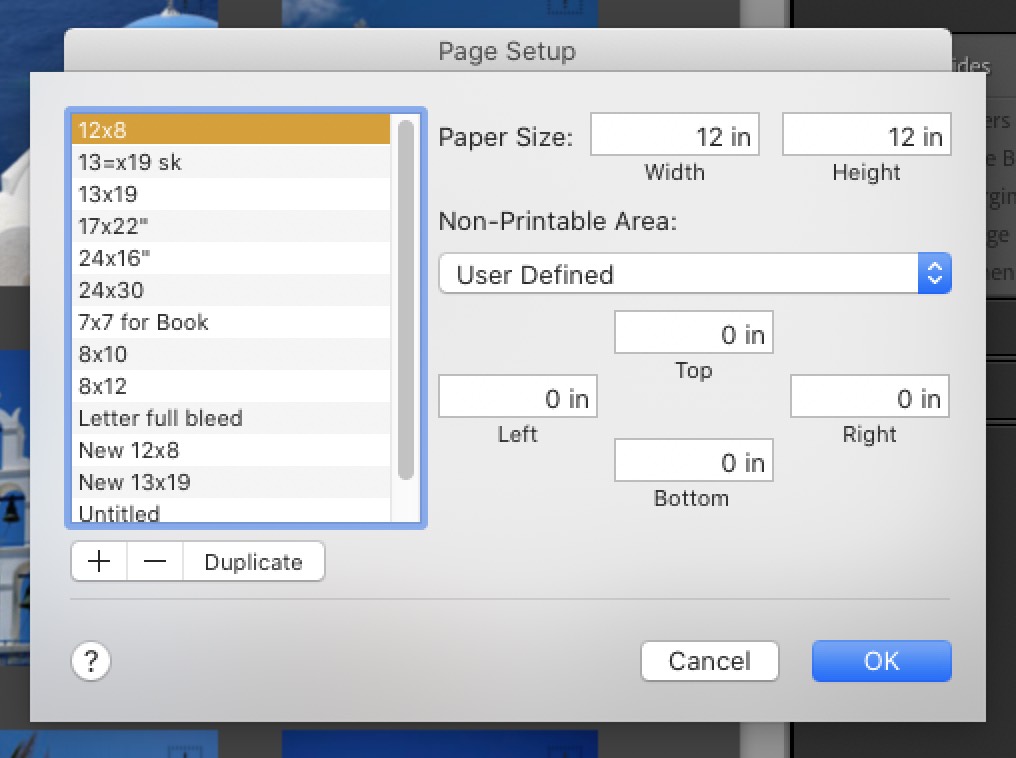The width and height of the screenshot is (1016, 758).
Task: Select the 17x22" paper size entry
Action: click(230, 226)
